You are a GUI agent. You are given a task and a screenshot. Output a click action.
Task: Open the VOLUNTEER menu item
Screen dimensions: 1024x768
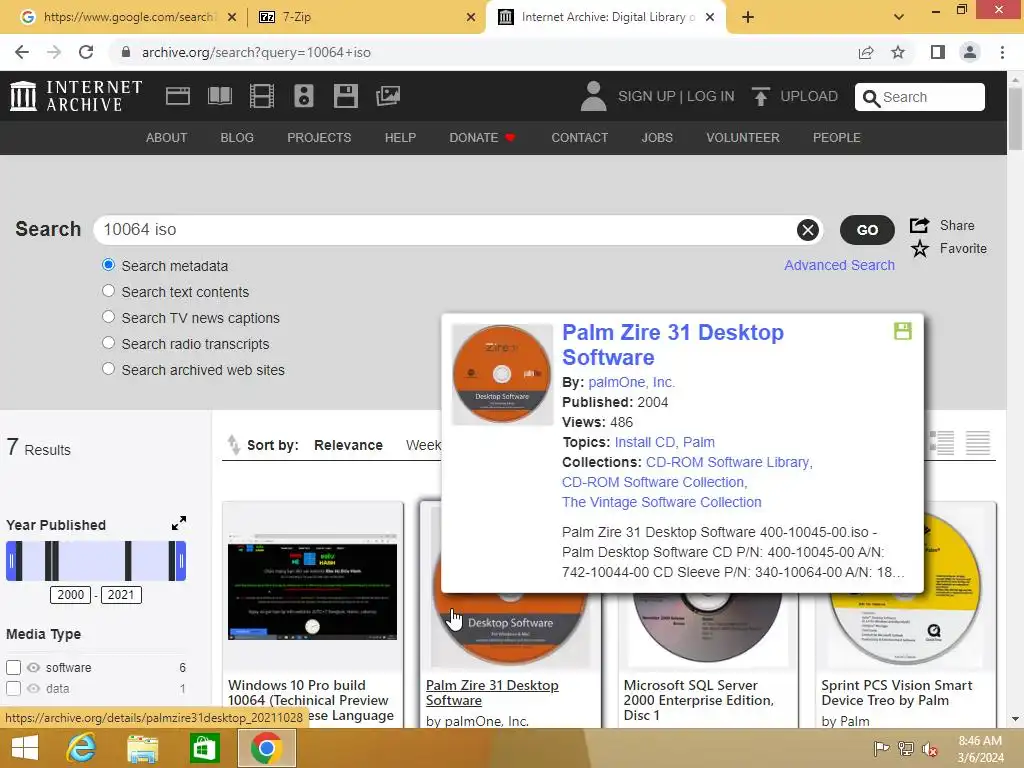pos(743,138)
